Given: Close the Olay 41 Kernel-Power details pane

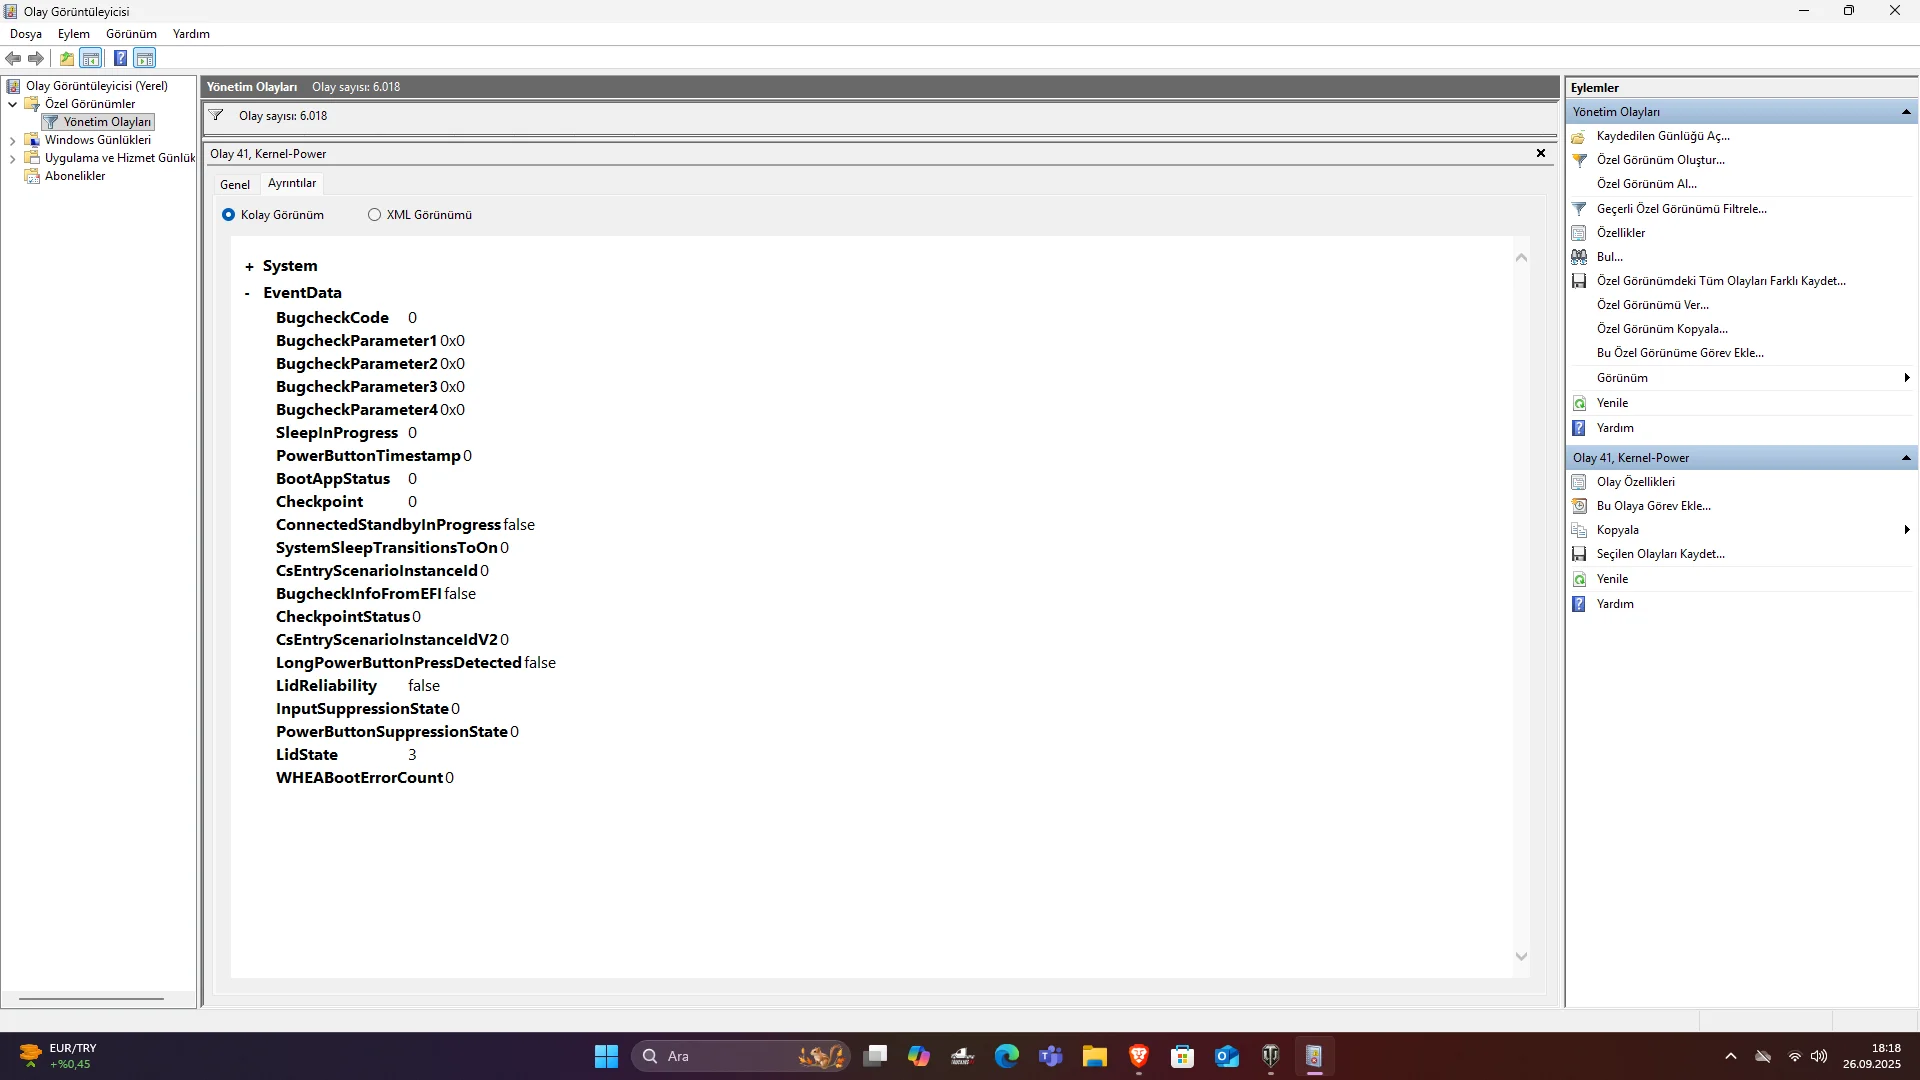Looking at the screenshot, I should [1540, 153].
